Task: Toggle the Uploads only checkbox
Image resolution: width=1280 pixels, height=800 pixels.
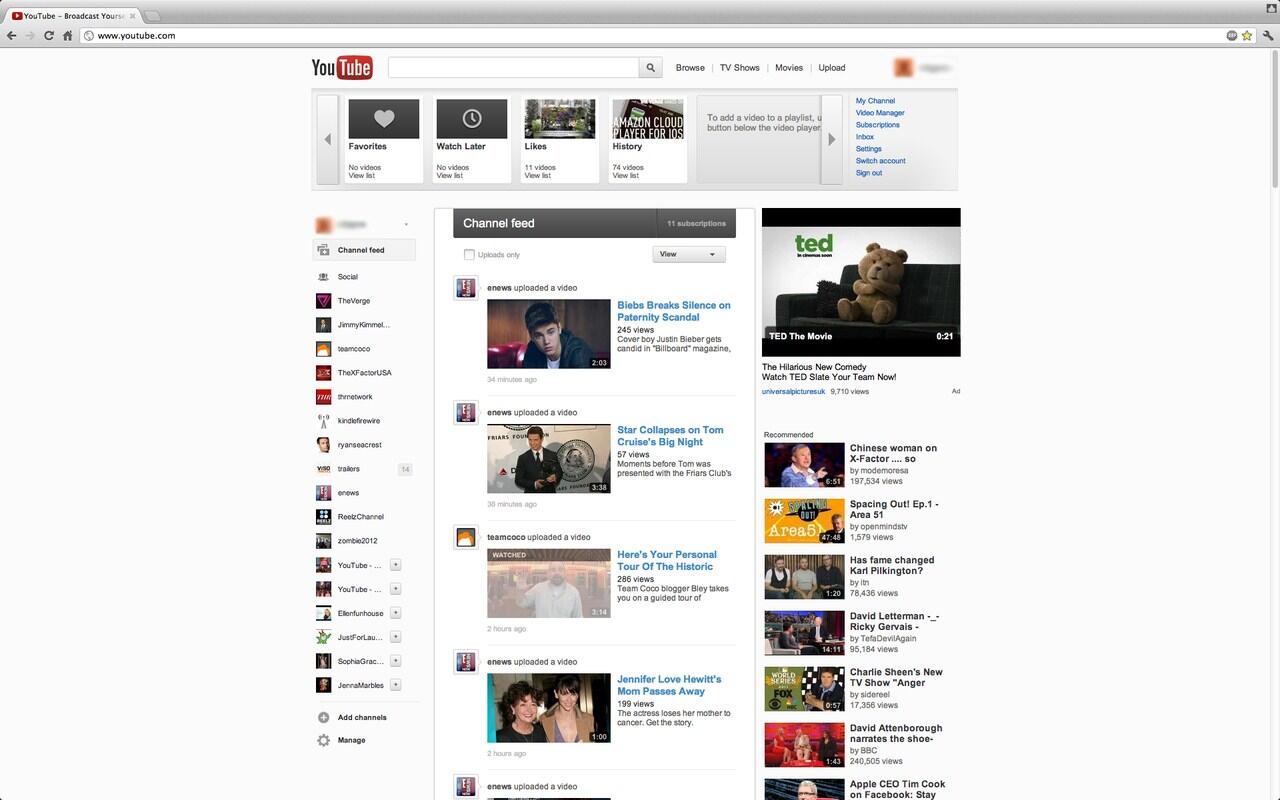Action: pyautogui.click(x=469, y=255)
